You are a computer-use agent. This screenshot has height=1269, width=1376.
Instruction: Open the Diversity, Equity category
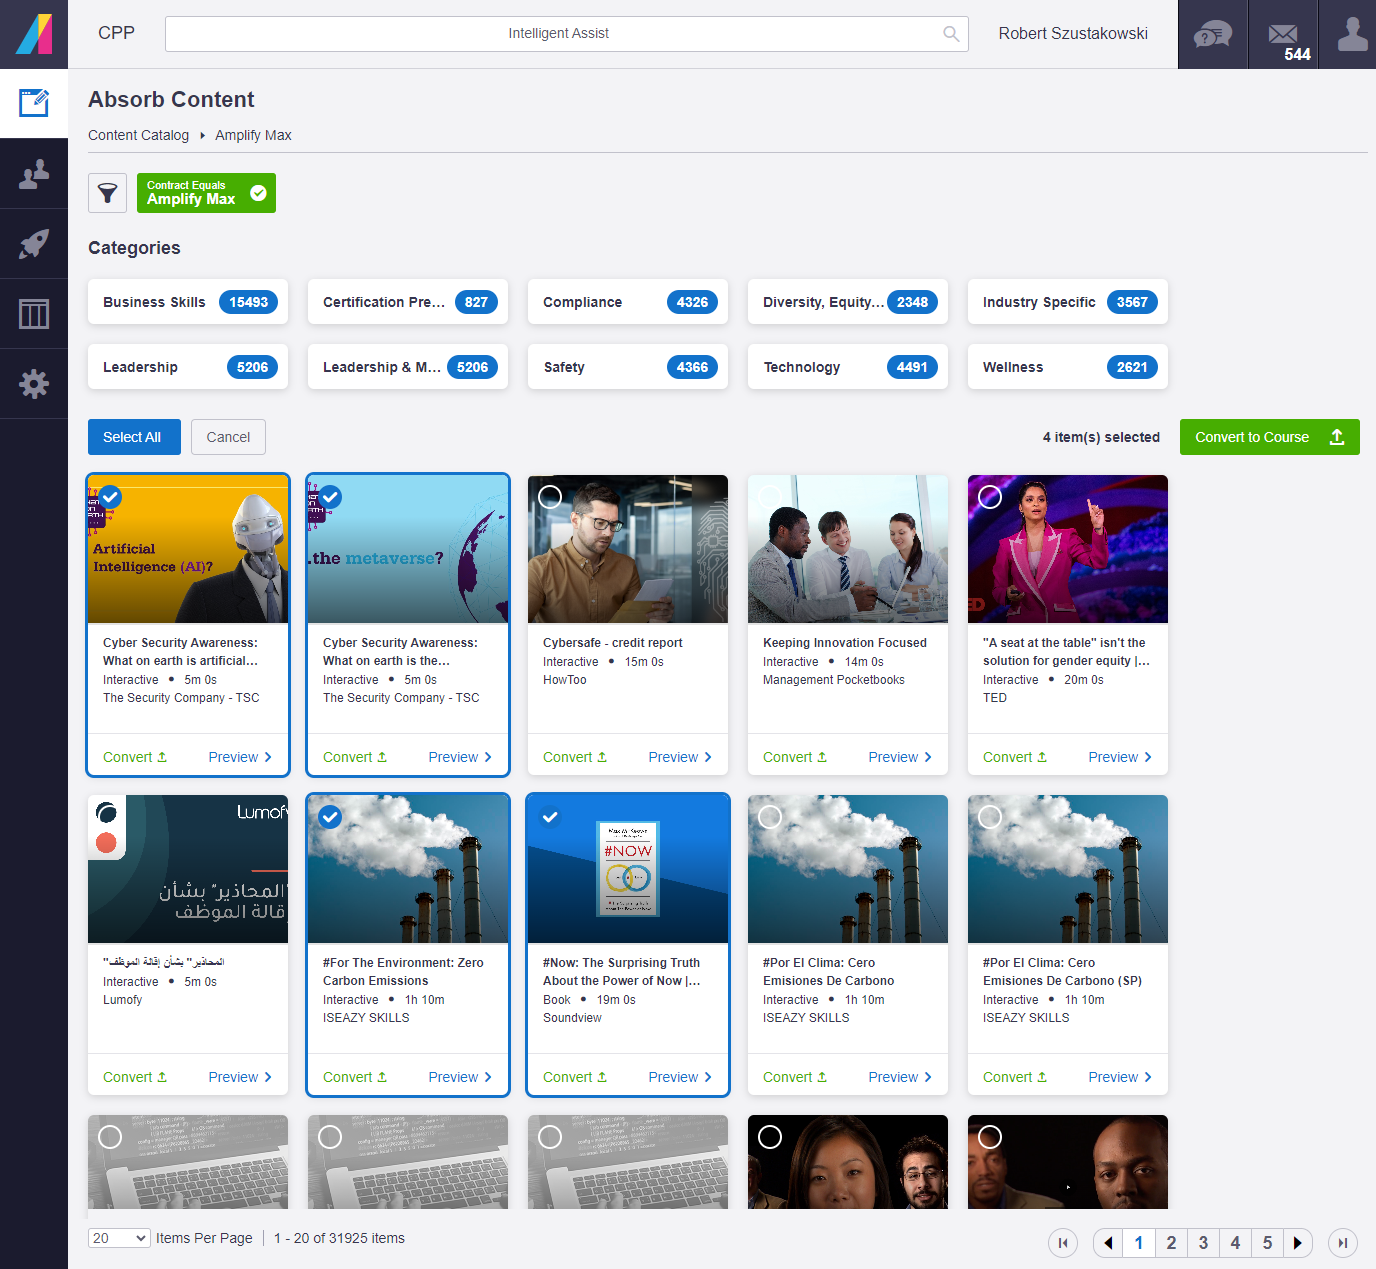[848, 302]
